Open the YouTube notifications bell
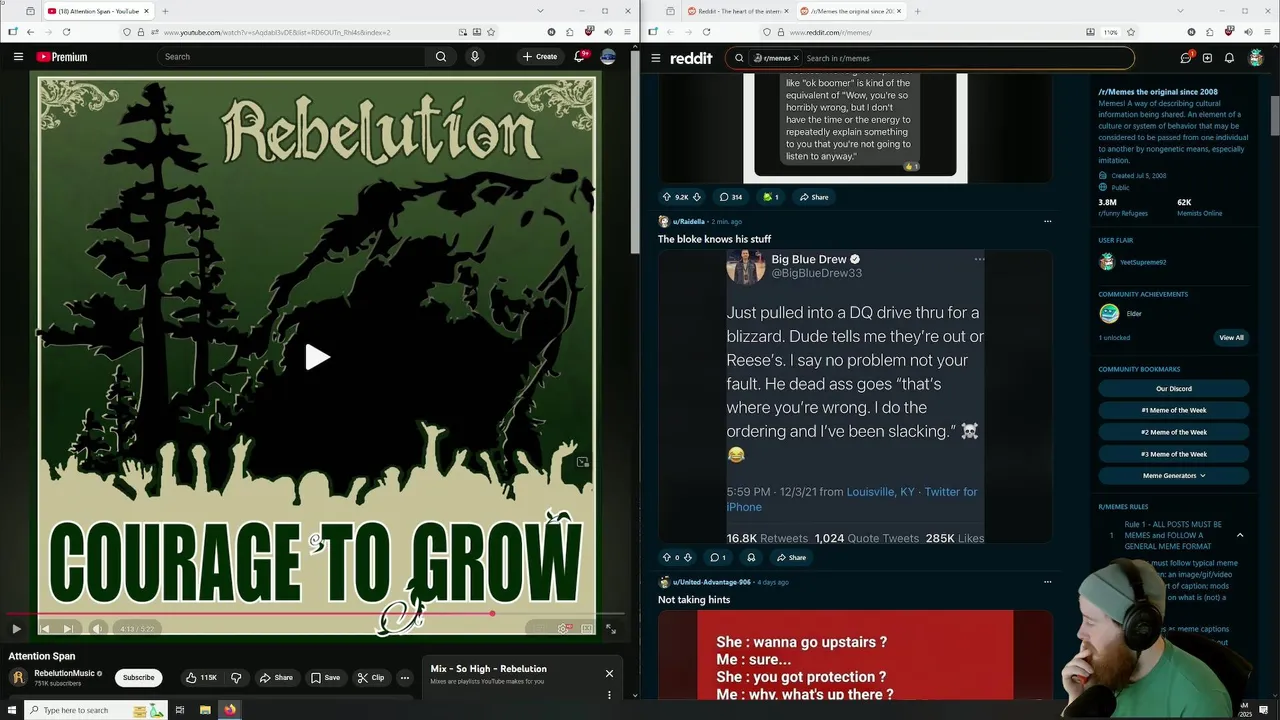The width and height of the screenshot is (1280, 720). [579, 57]
